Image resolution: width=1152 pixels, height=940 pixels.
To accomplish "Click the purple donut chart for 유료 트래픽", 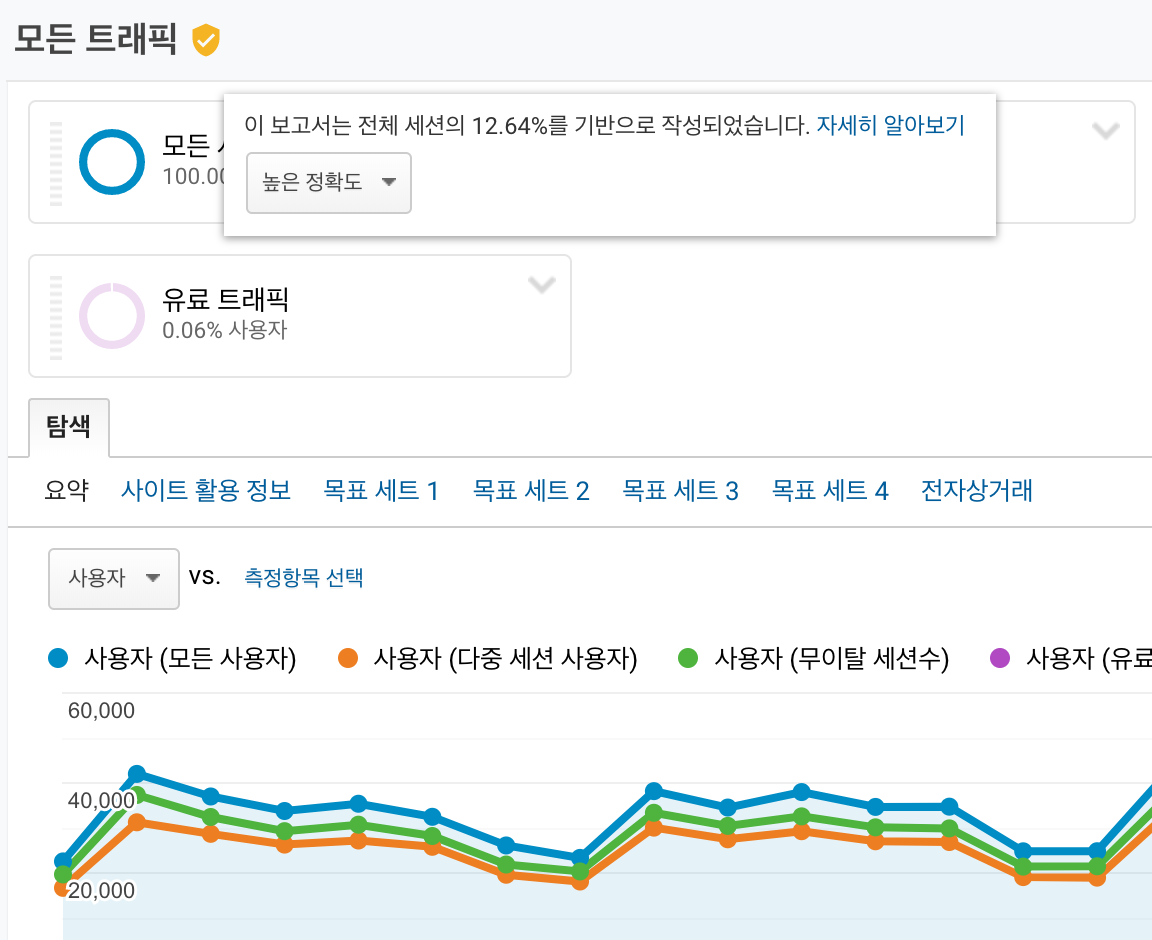I will (x=113, y=316).
